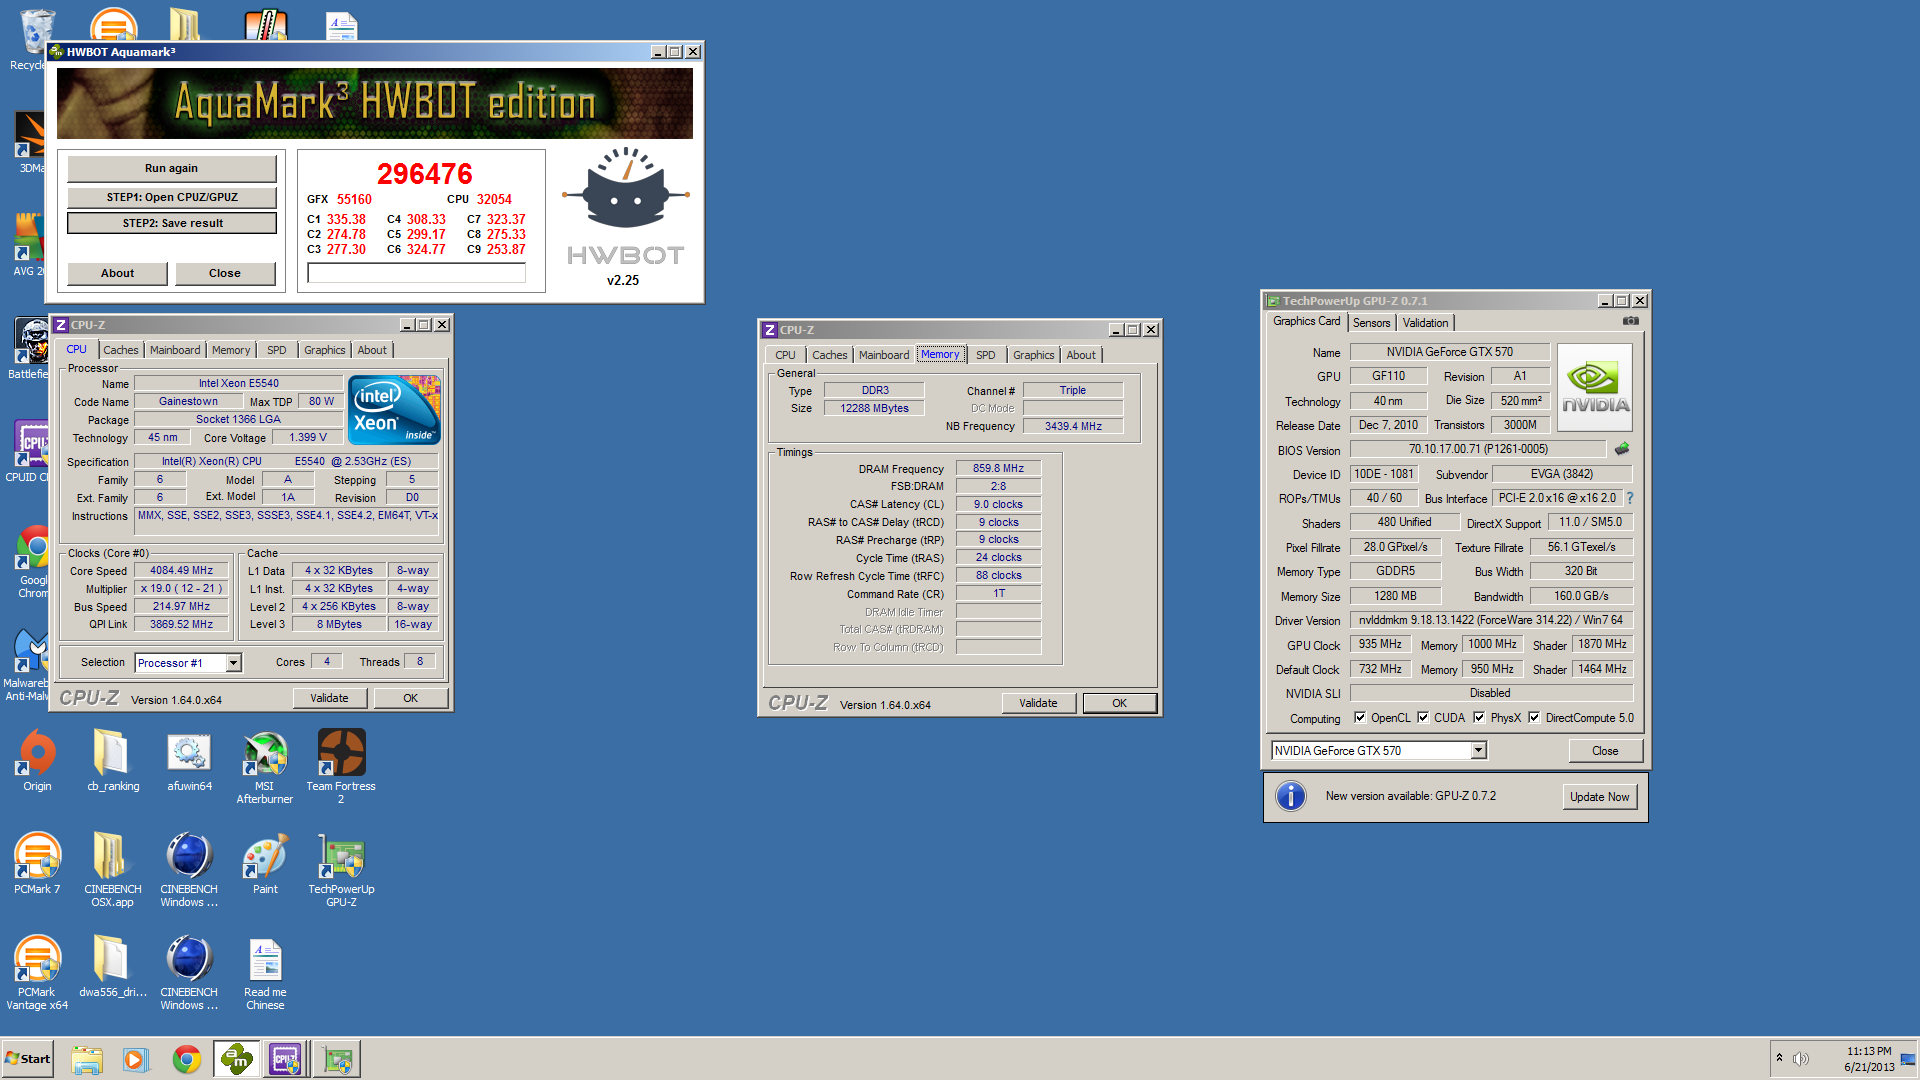Open About tab in memory CPU-Z

click(x=1081, y=355)
